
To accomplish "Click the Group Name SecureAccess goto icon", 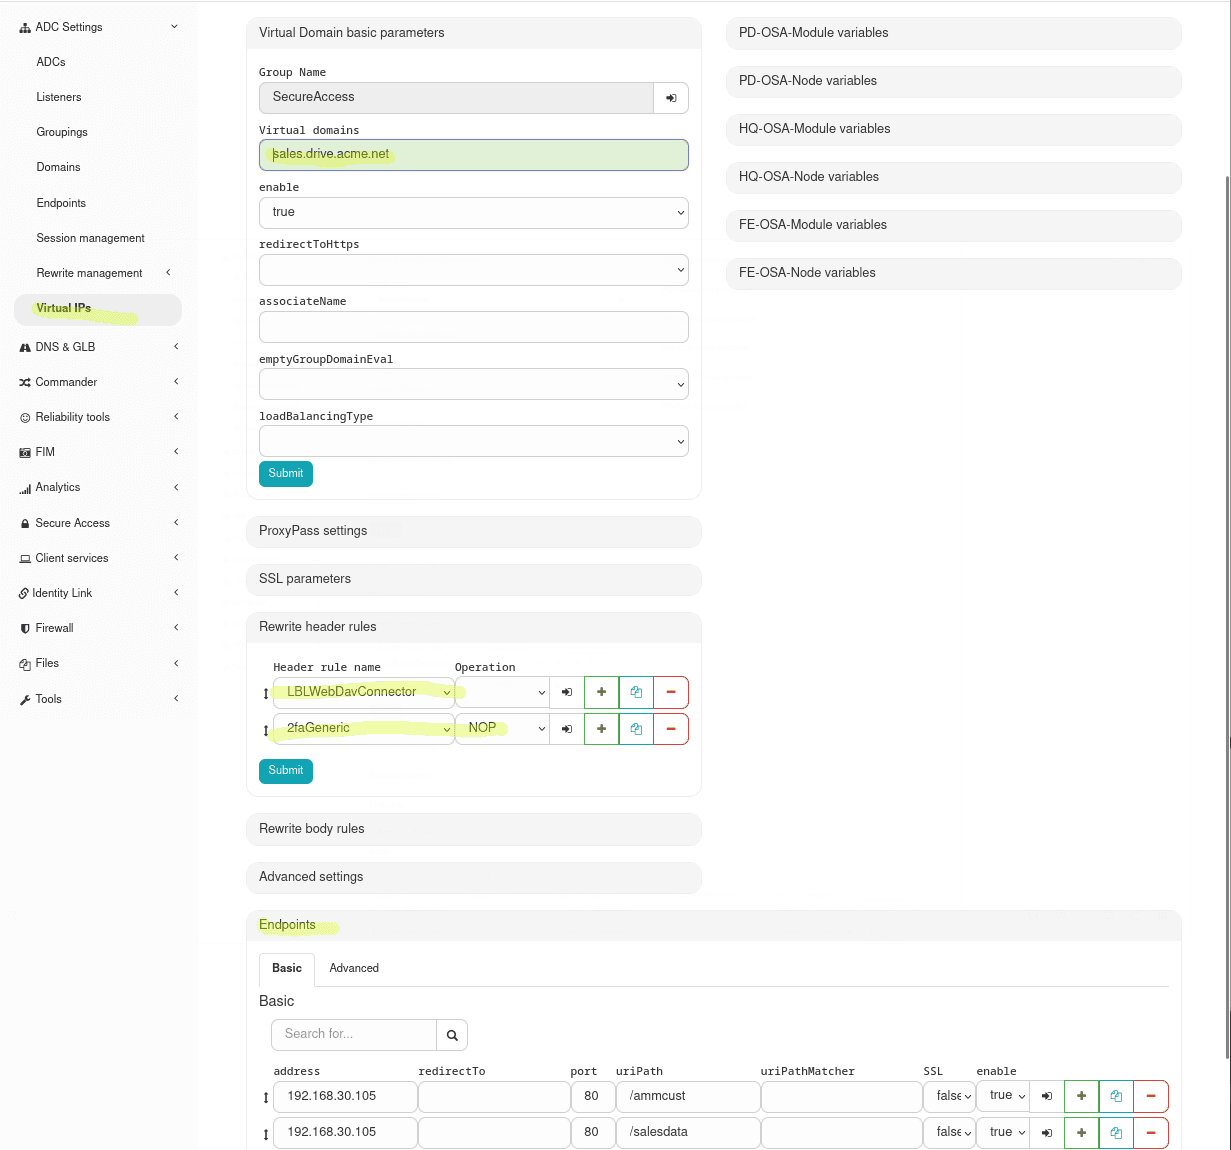I will pos(671,98).
